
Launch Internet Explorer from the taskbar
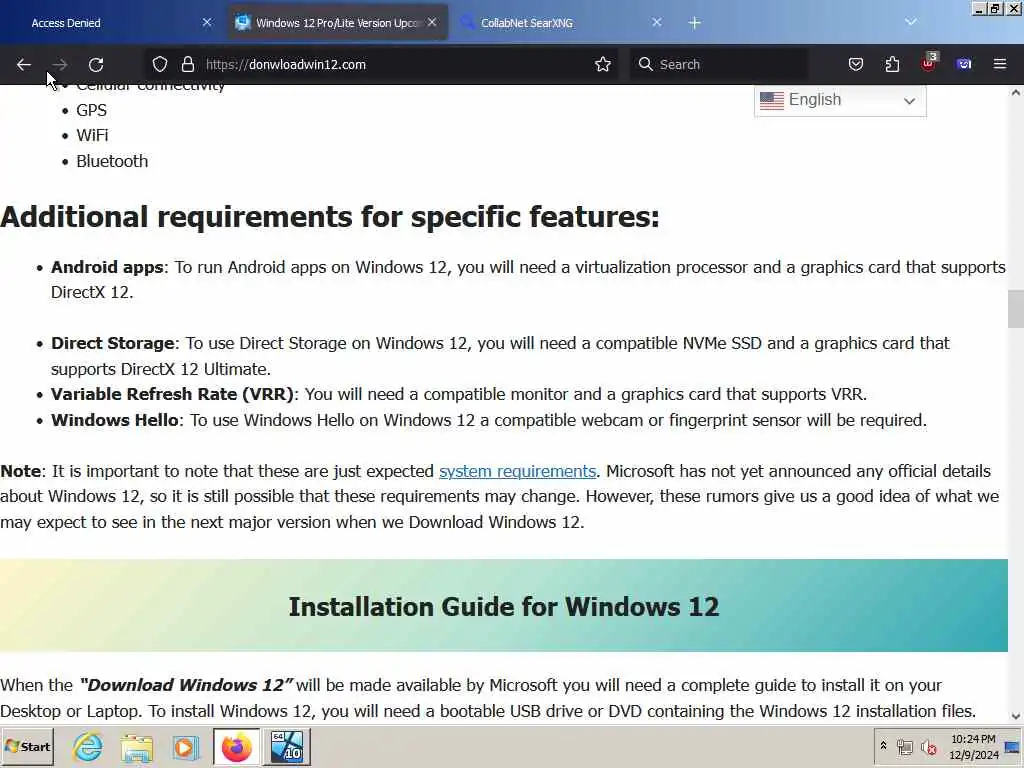point(88,746)
